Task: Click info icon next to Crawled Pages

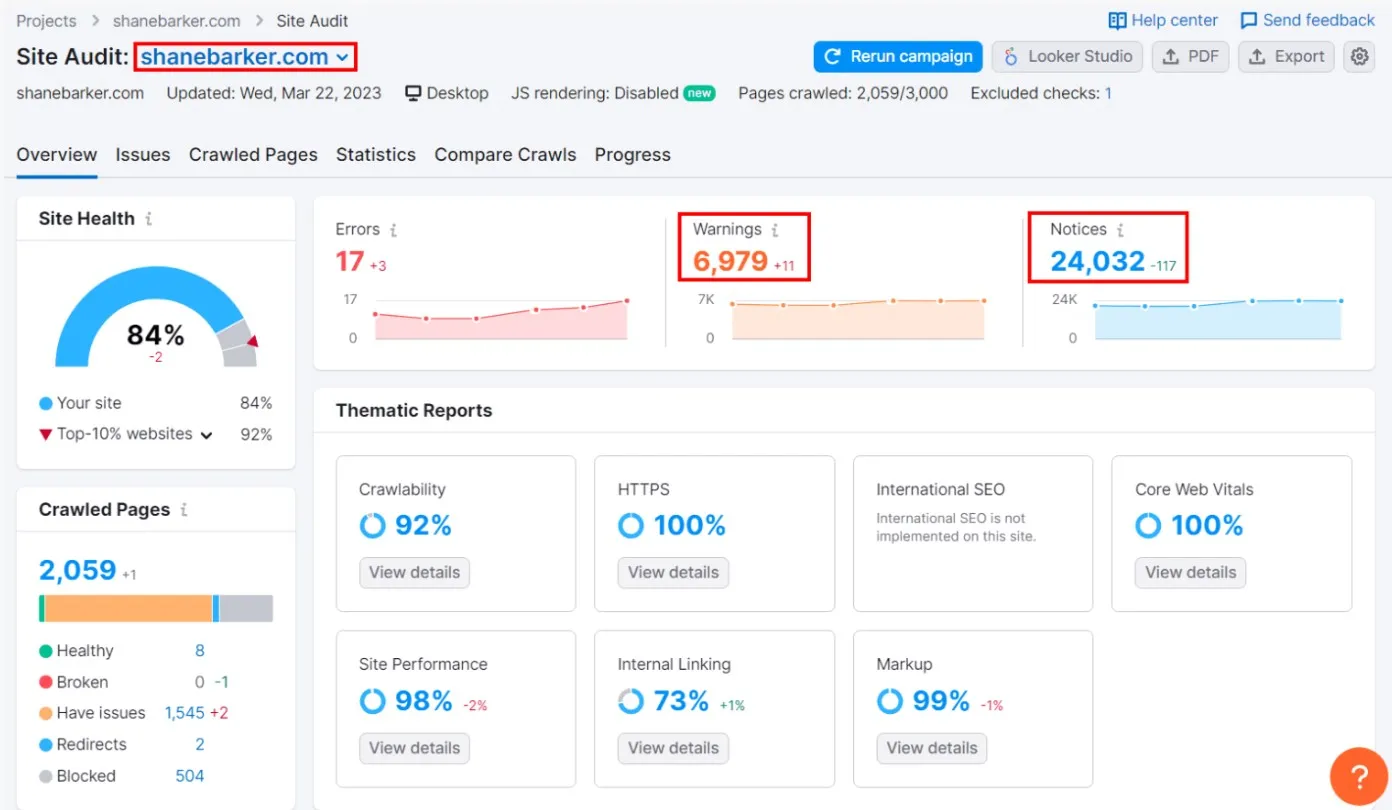Action: pos(184,509)
